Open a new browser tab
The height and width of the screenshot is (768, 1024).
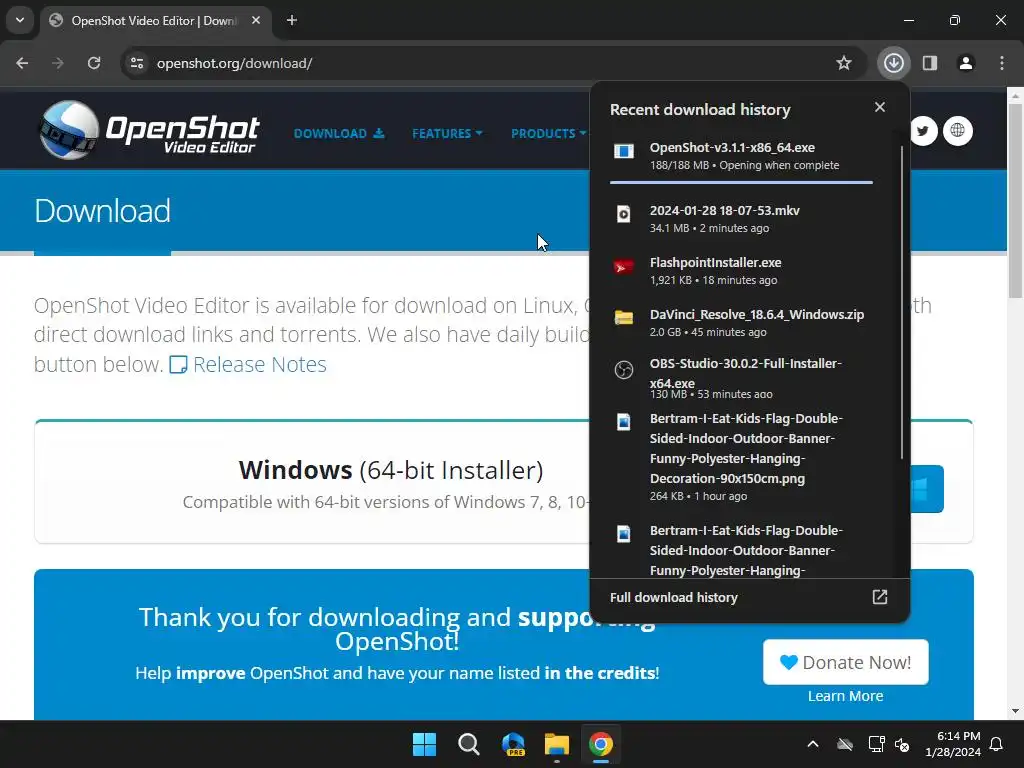click(292, 20)
